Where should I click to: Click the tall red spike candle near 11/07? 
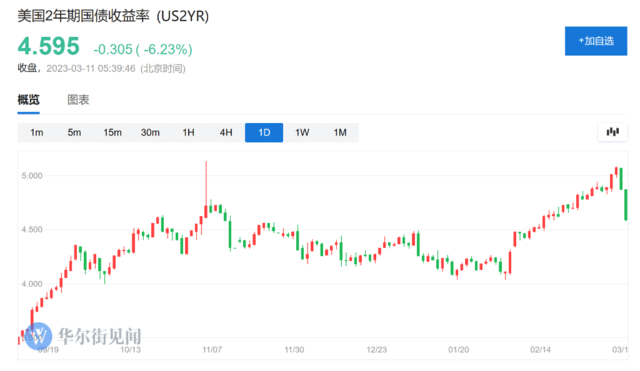click(206, 190)
